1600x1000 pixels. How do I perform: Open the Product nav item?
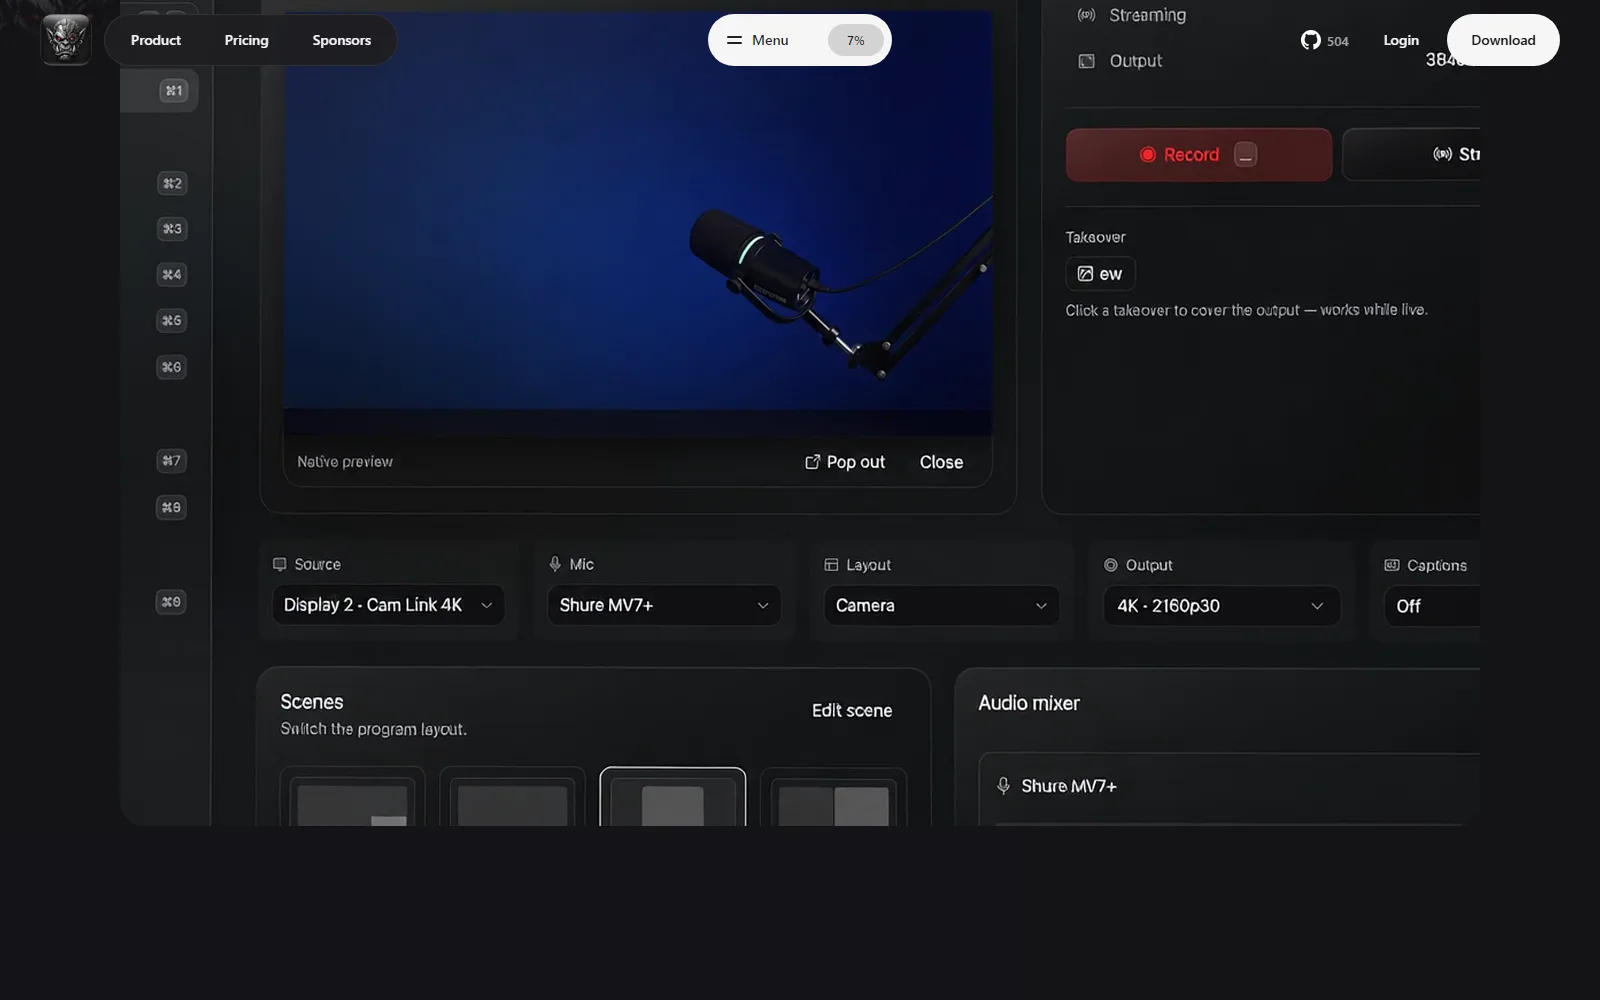tap(156, 40)
